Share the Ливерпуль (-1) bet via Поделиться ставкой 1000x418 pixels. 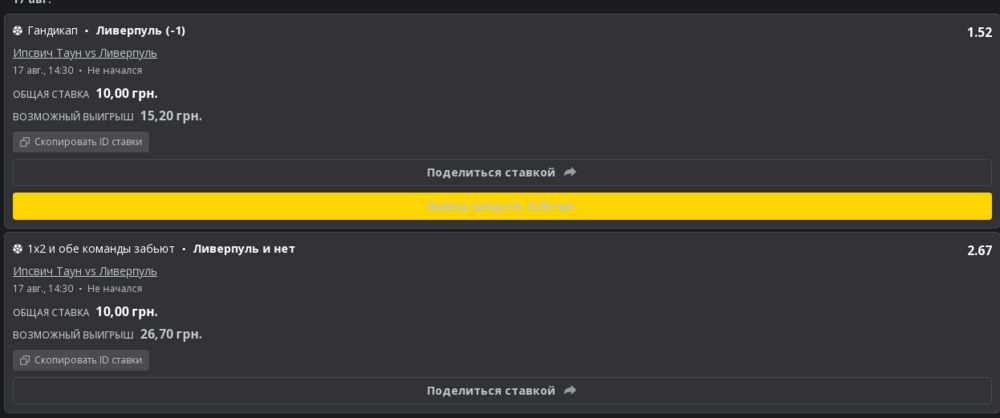(502, 172)
